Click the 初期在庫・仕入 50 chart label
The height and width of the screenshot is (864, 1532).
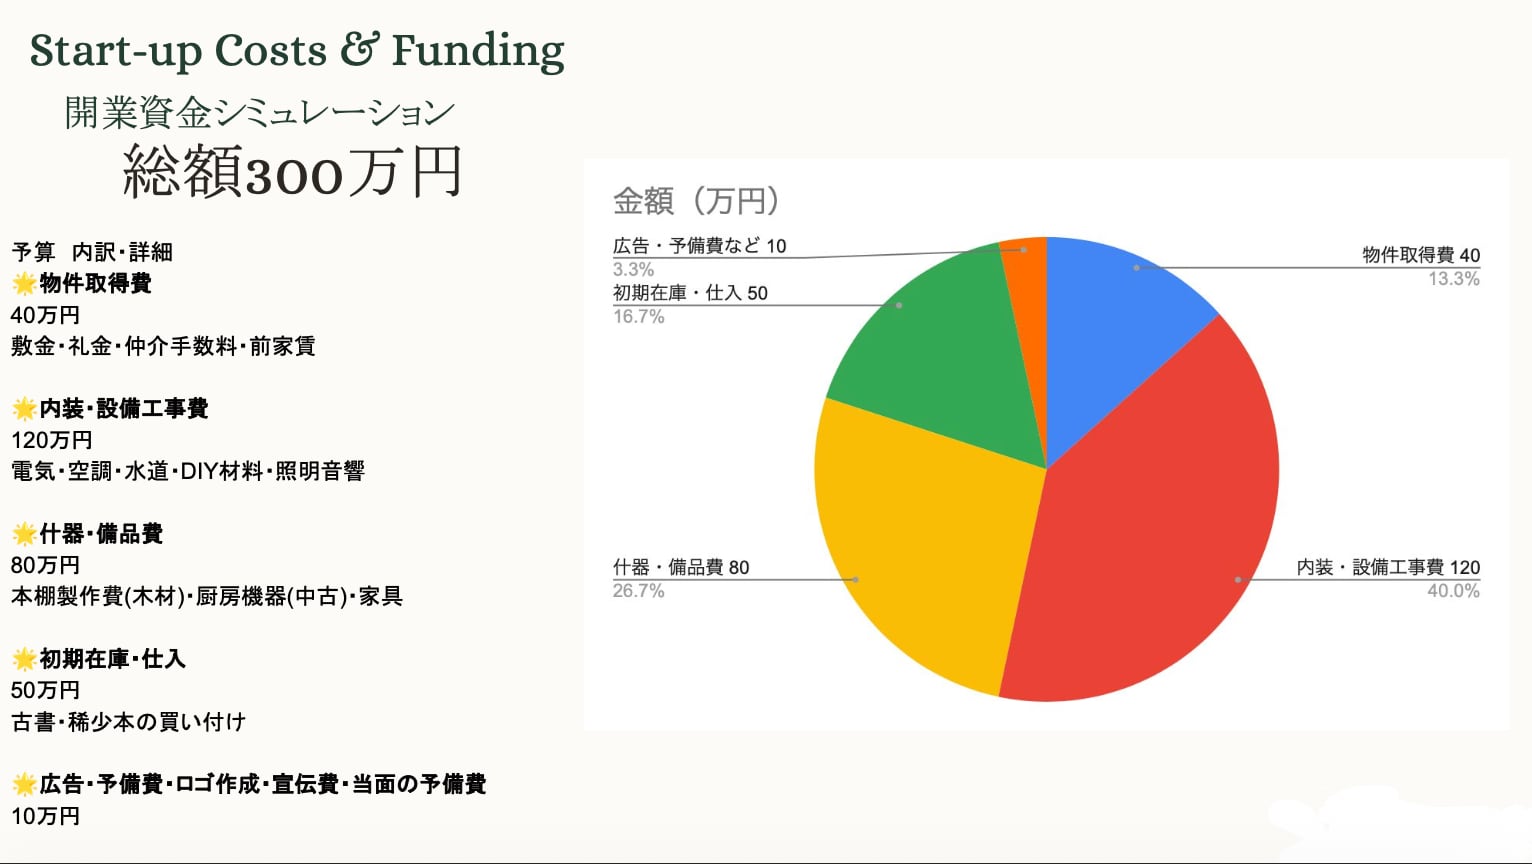690,293
